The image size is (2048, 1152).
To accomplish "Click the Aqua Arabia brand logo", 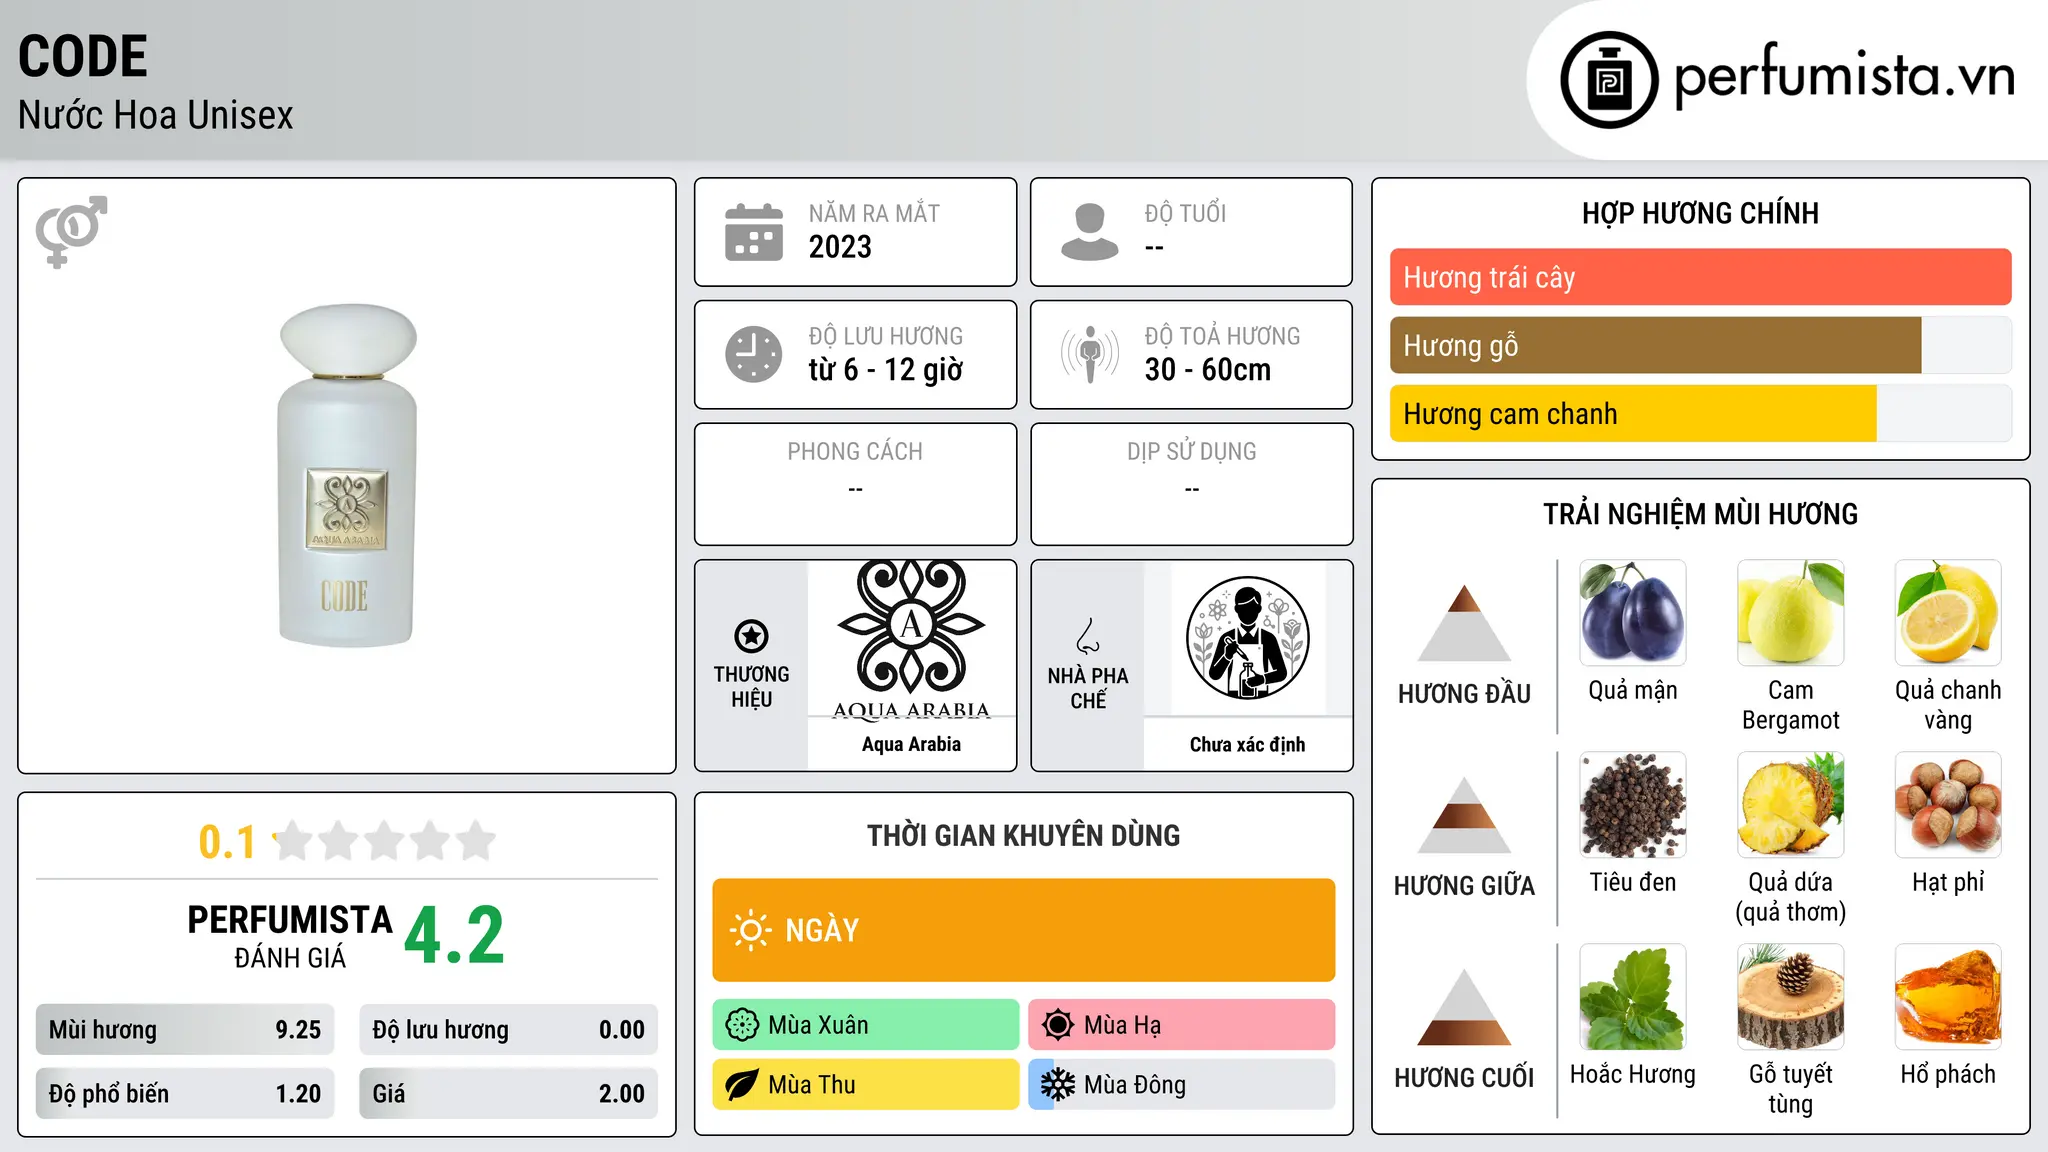I will [x=911, y=640].
